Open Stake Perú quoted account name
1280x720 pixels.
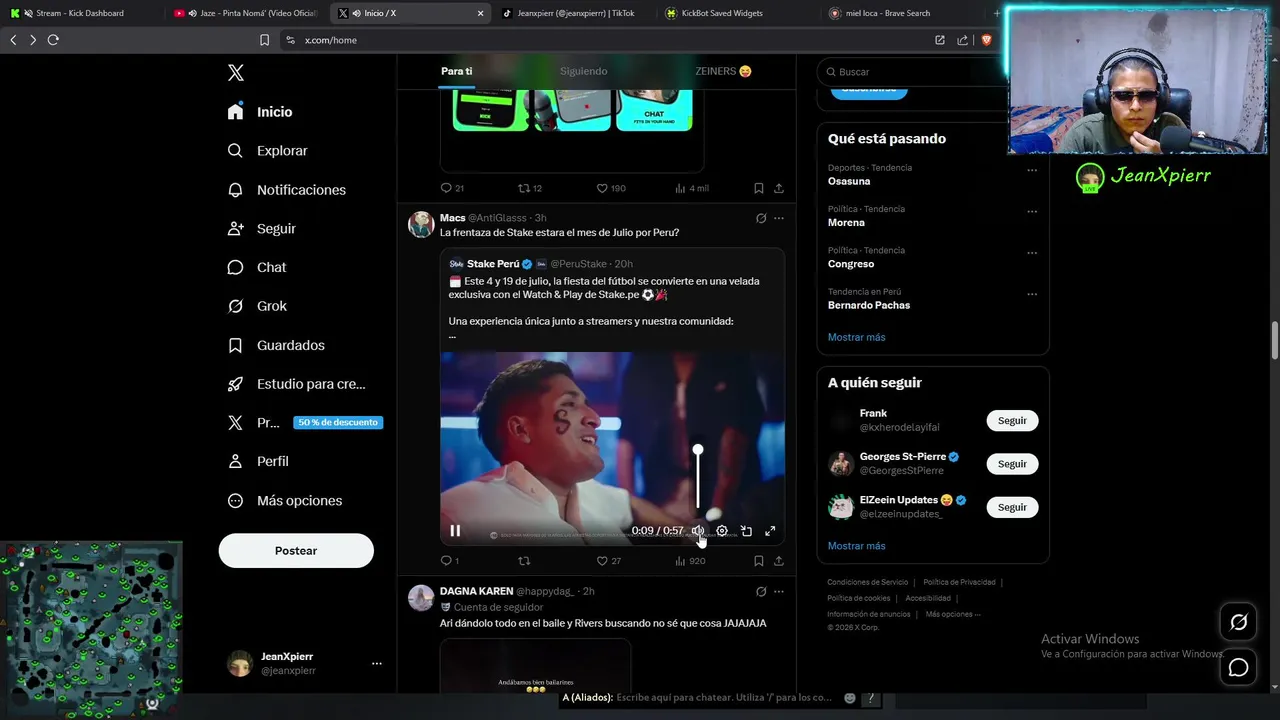point(492,264)
